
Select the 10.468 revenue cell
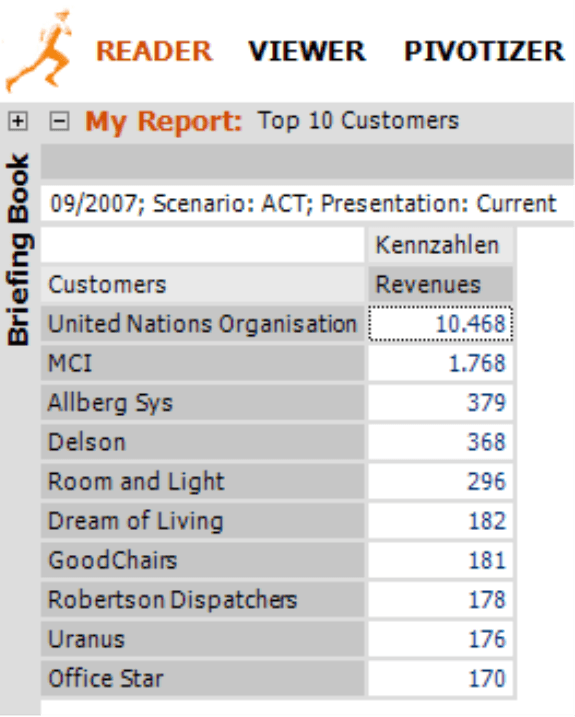pos(441,324)
